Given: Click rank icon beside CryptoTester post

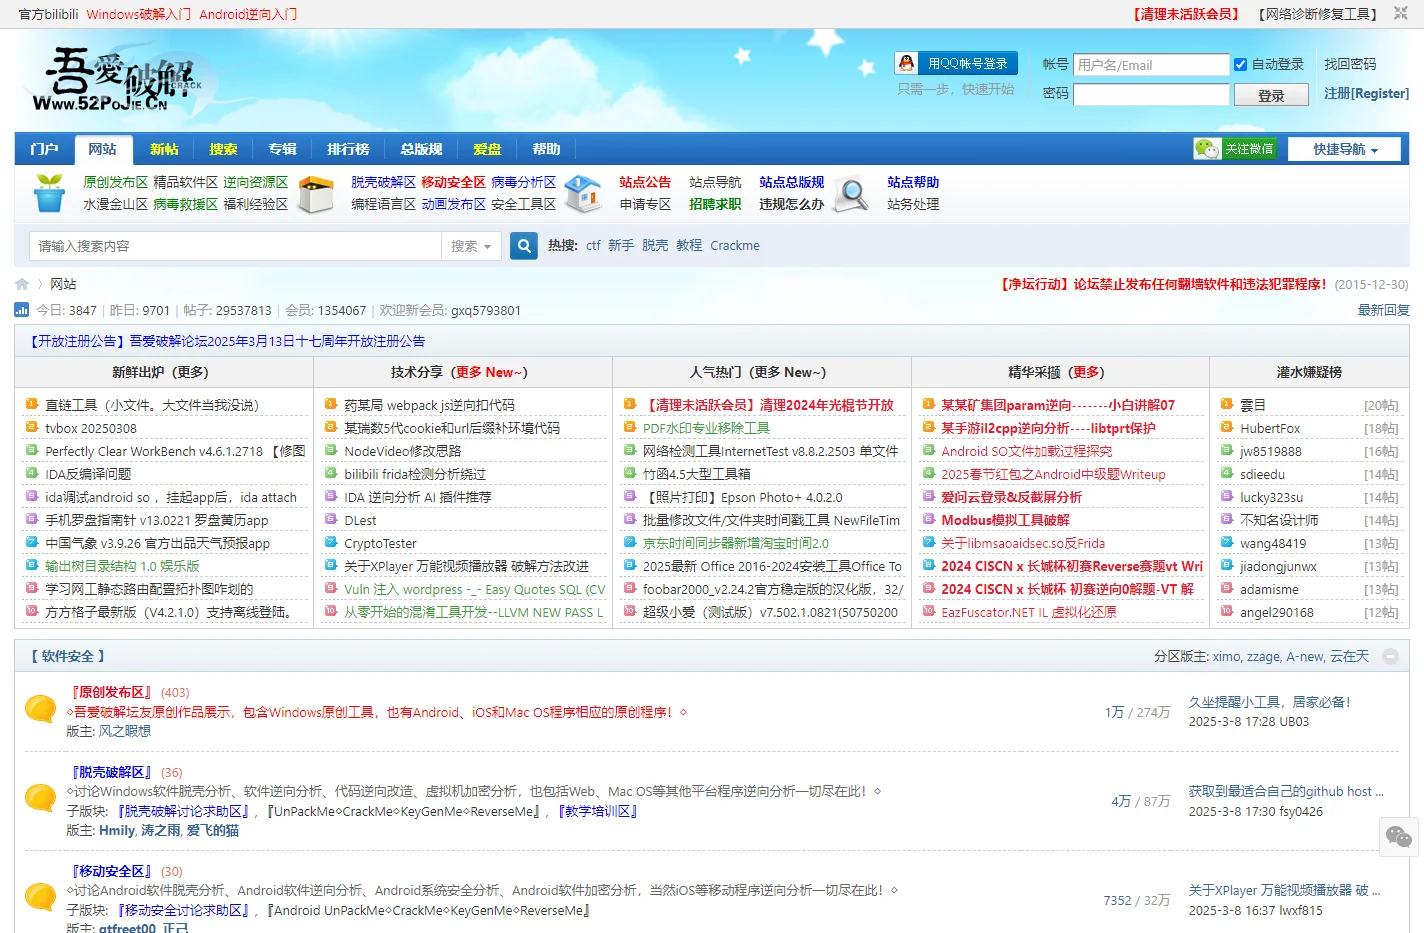Looking at the screenshot, I should pos(331,542).
